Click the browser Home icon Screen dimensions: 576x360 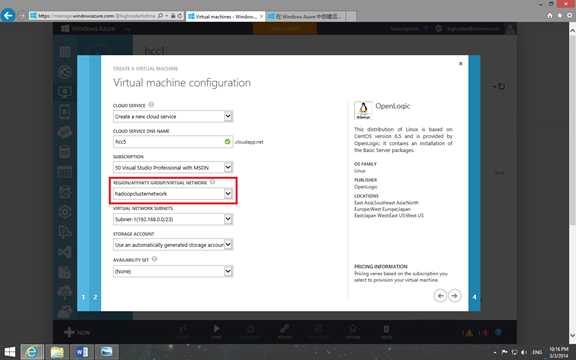point(550,15)
